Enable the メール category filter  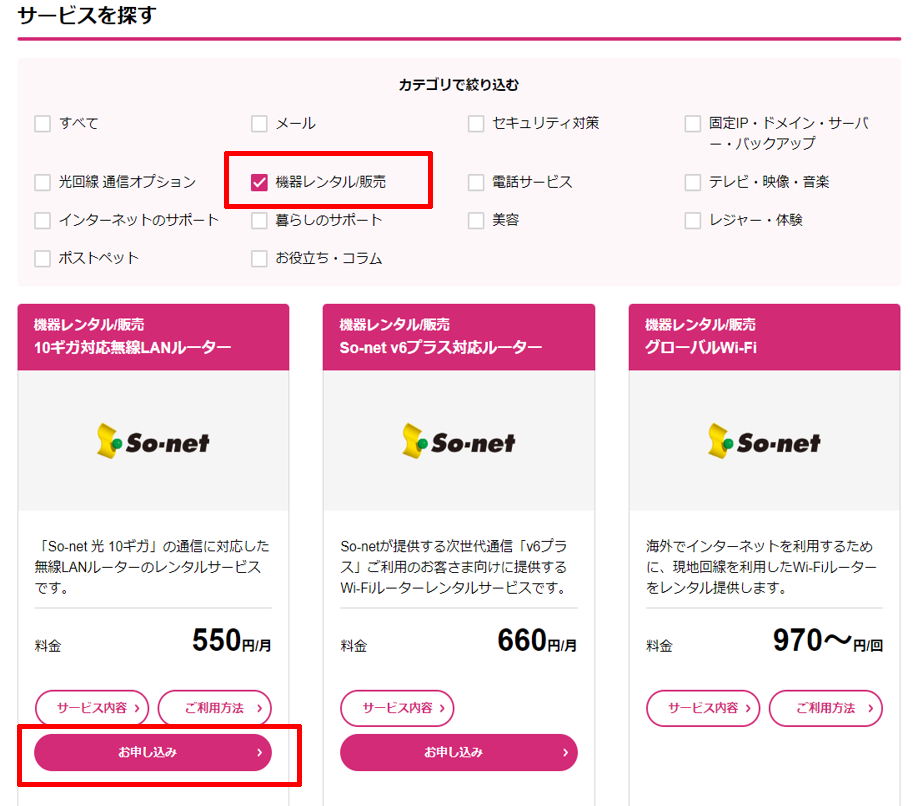point(259,124)
